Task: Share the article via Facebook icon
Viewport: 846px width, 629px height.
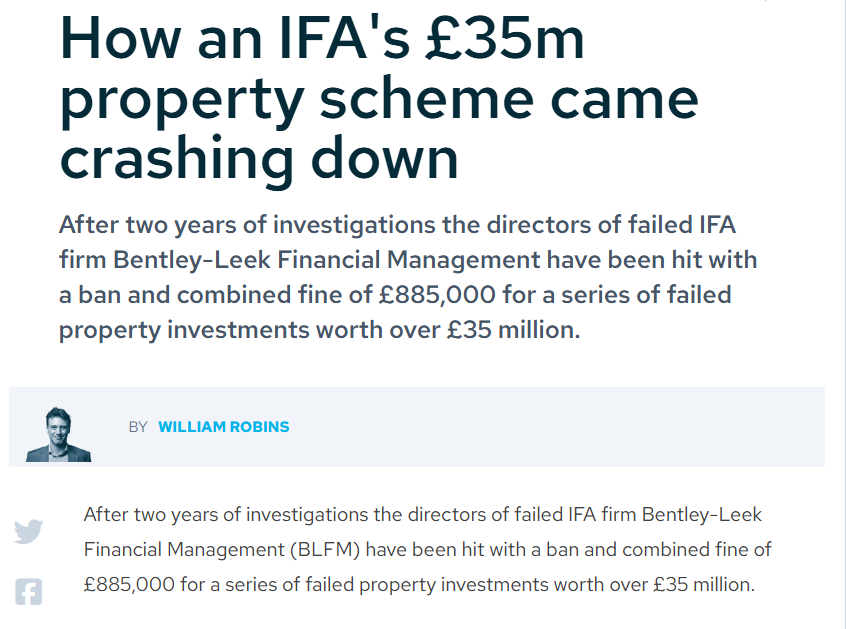Action: tap(29, 592)
